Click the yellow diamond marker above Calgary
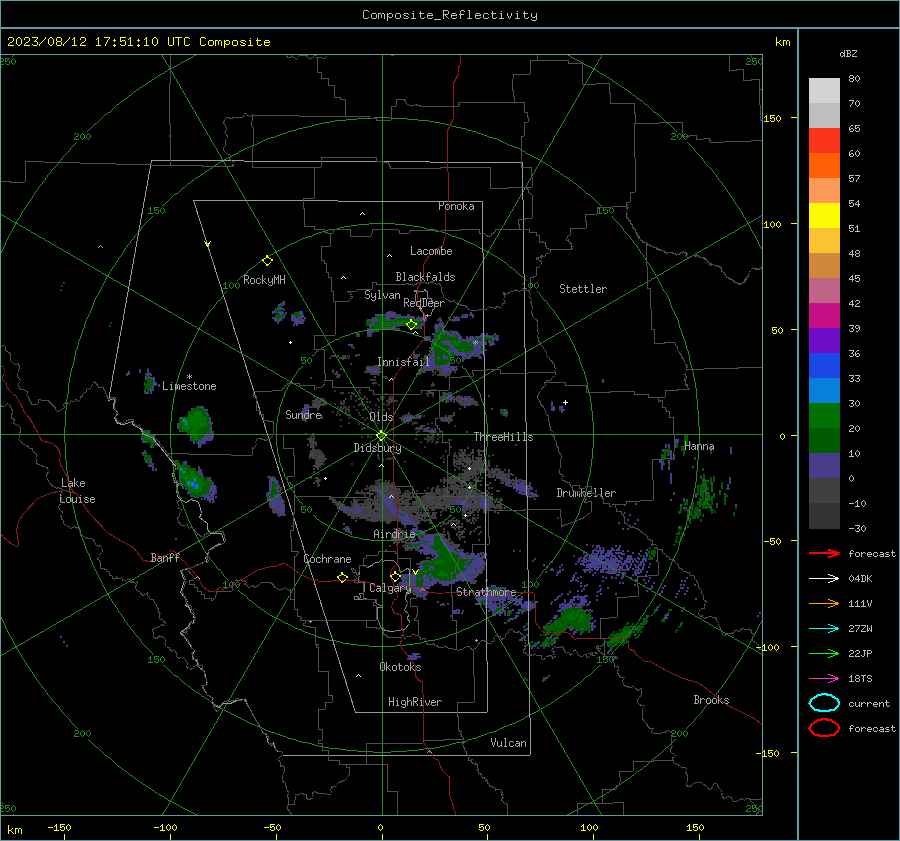The height and width of the screenshot is (841, 900). click(395, 576)
